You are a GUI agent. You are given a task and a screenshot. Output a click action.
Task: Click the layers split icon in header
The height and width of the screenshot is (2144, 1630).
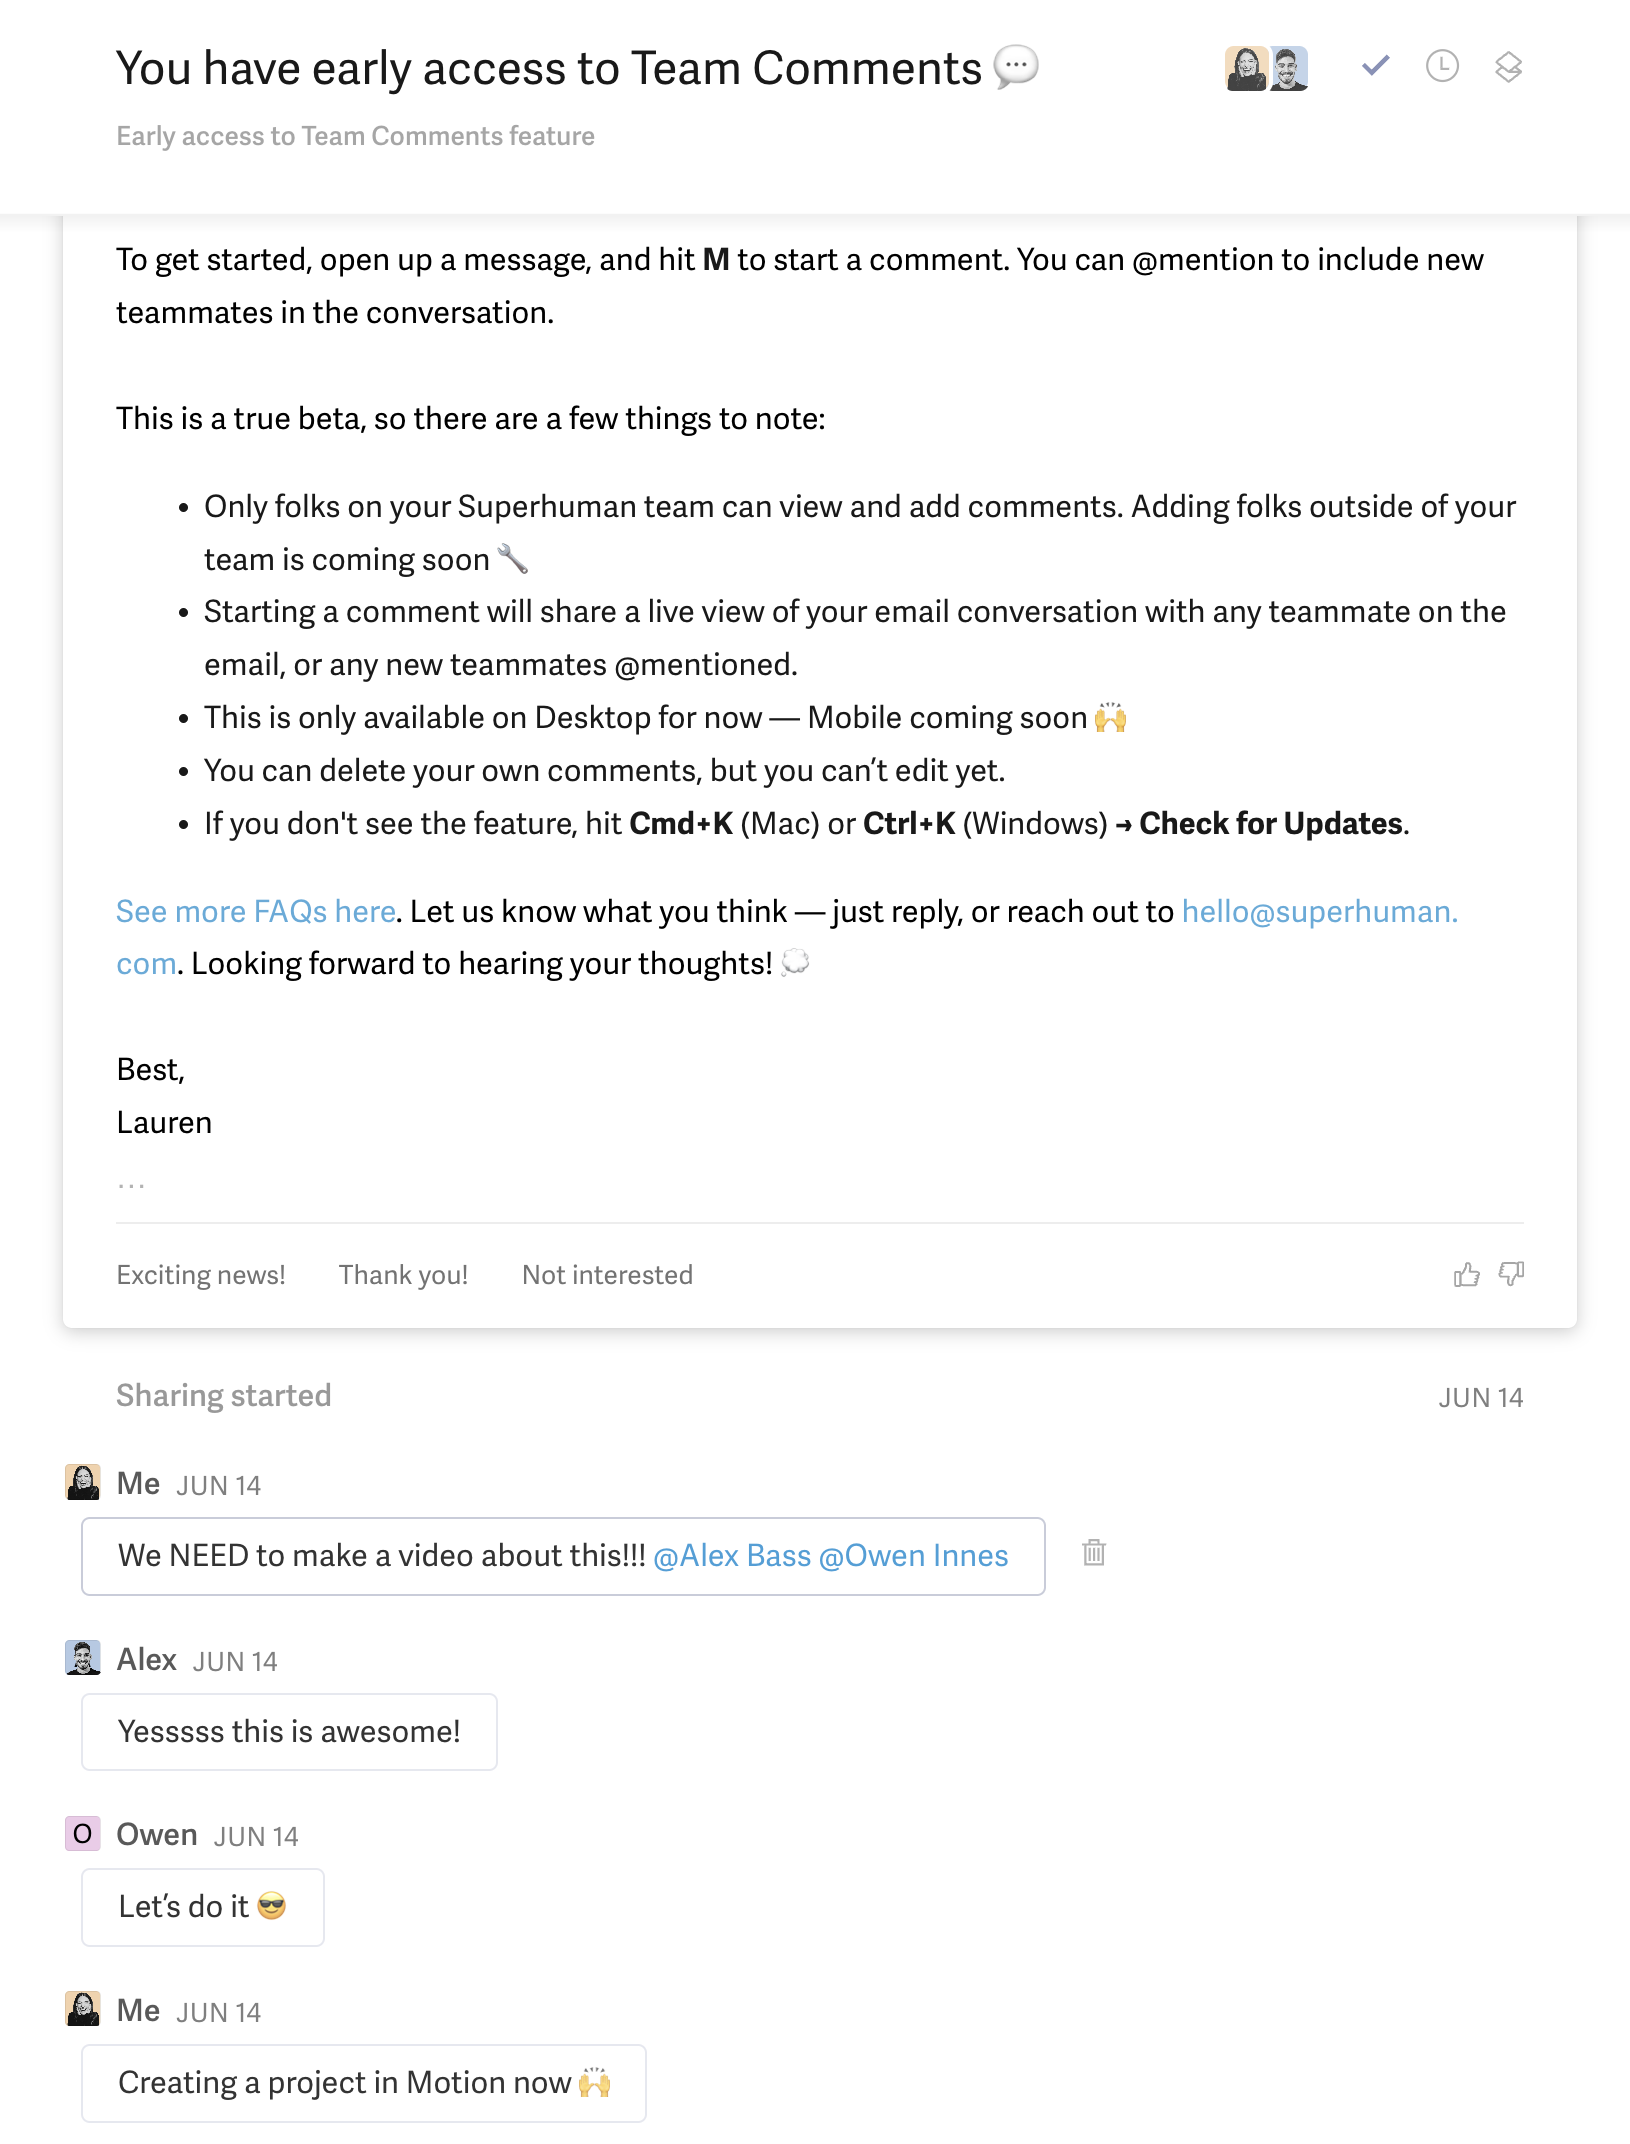1508,67
